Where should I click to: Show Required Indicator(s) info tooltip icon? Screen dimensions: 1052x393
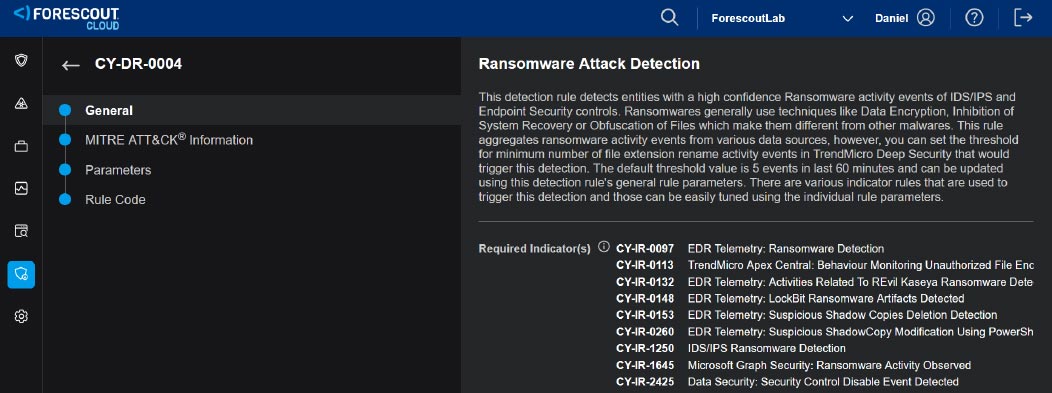(604, 246)
